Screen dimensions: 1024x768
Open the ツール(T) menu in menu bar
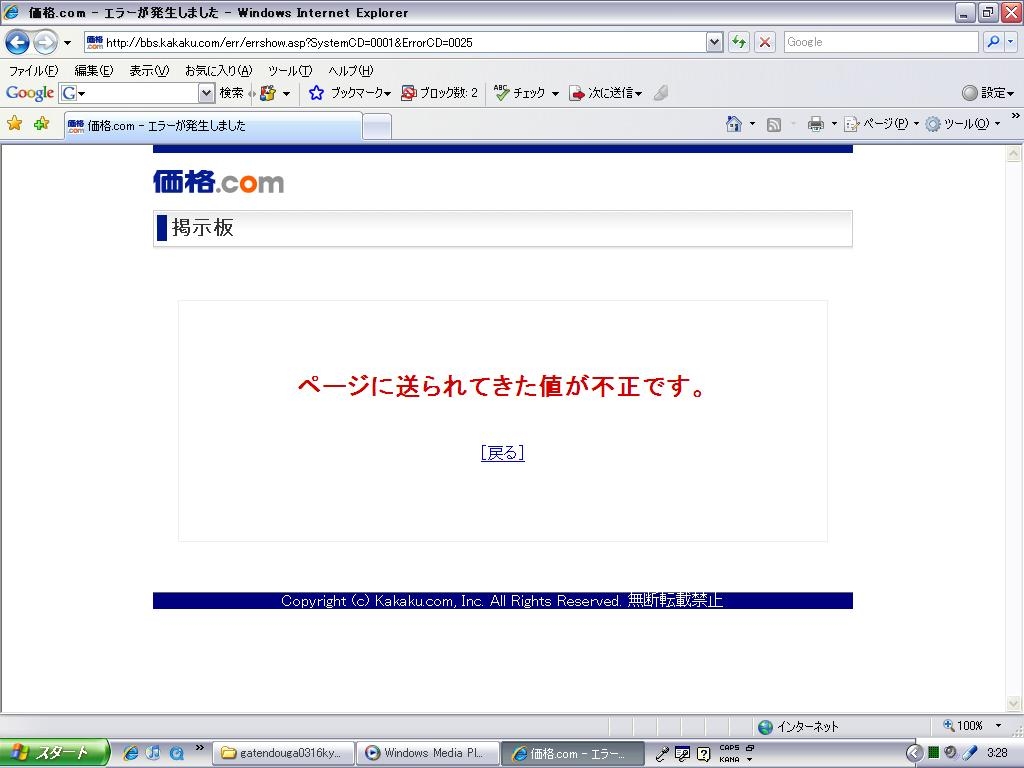pyautogui.click(x=290, y=71)
